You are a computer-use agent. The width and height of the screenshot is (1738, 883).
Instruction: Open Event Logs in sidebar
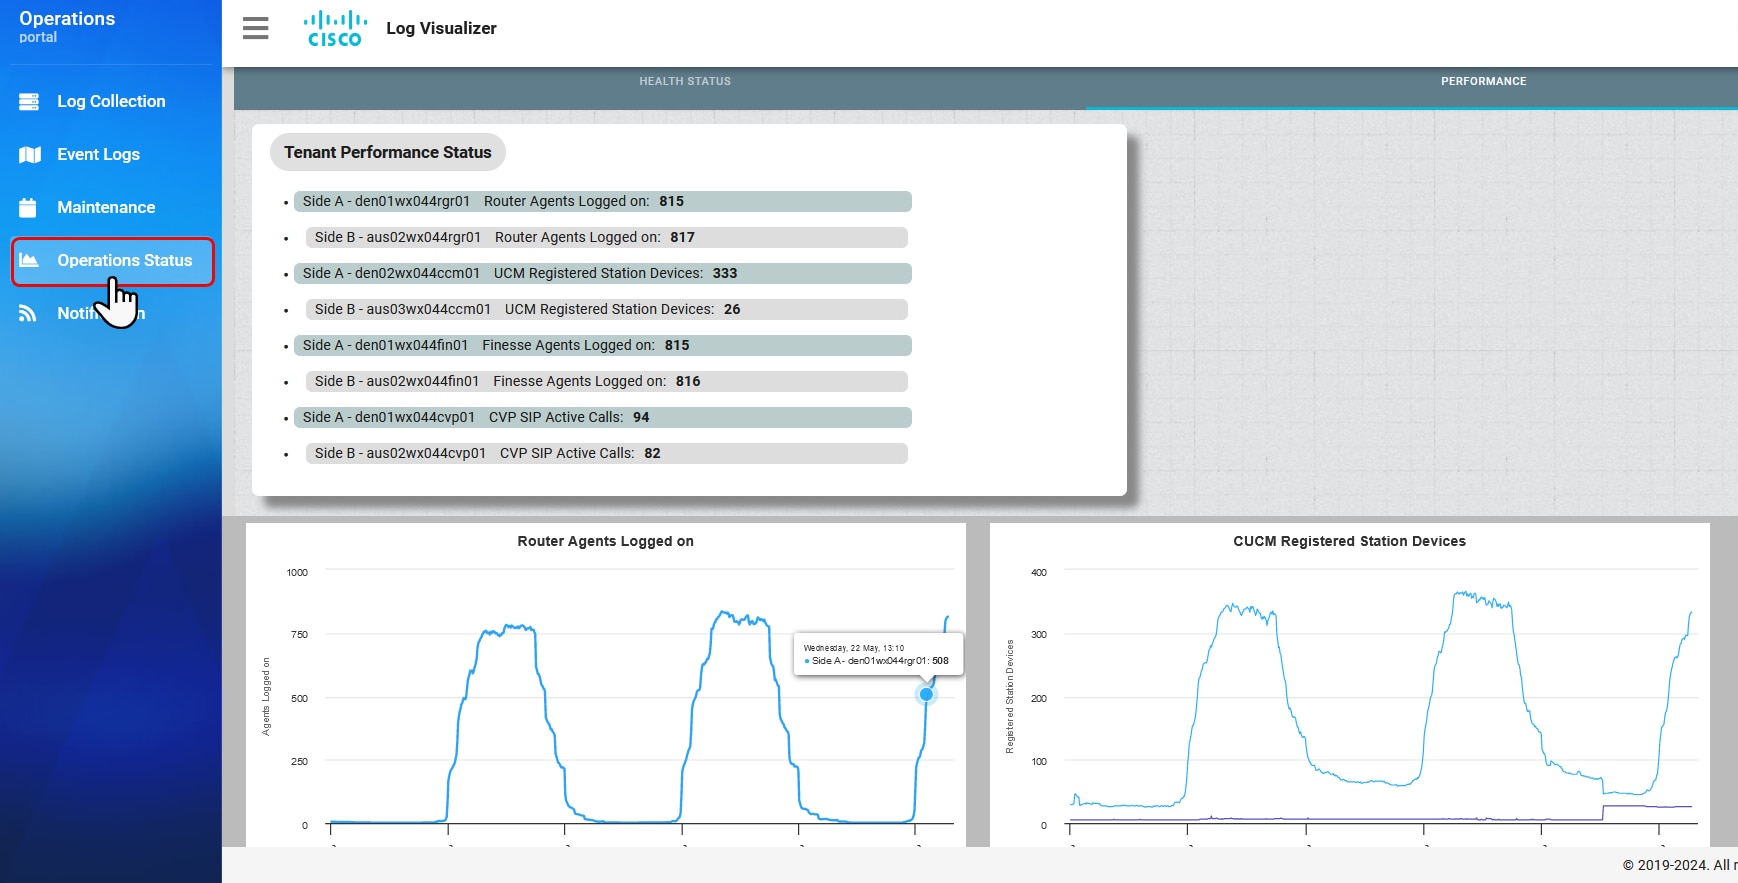(98, 154)
